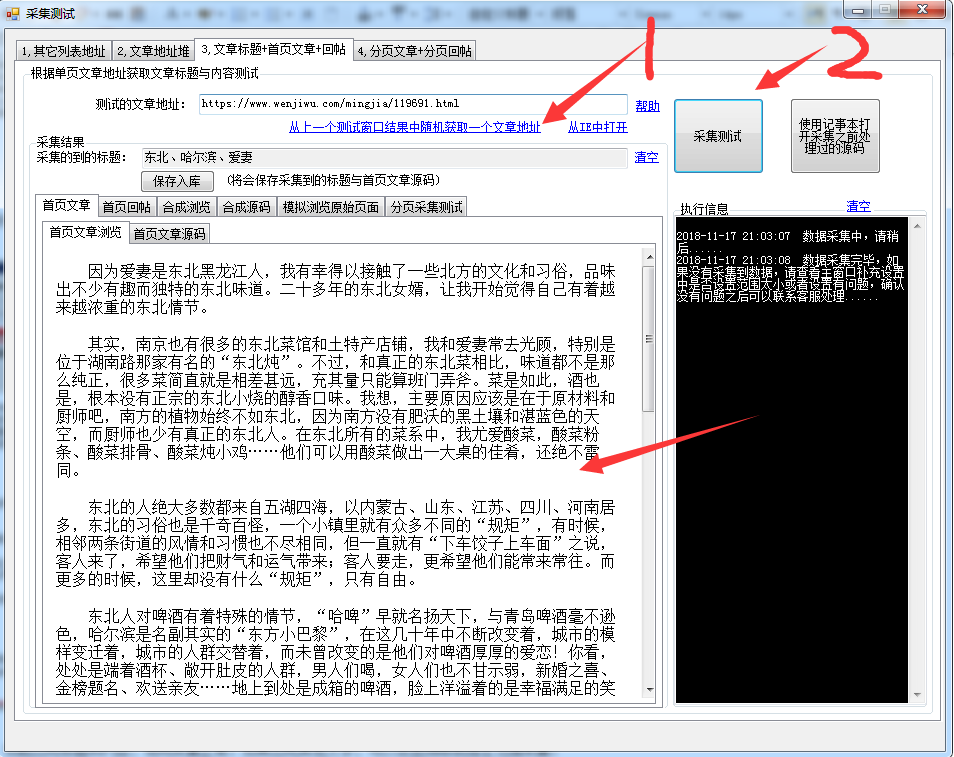The height and width of the screenshot is (757, 954).
Task: Click the article vertical scrollbar thumb
Action: 649,338
